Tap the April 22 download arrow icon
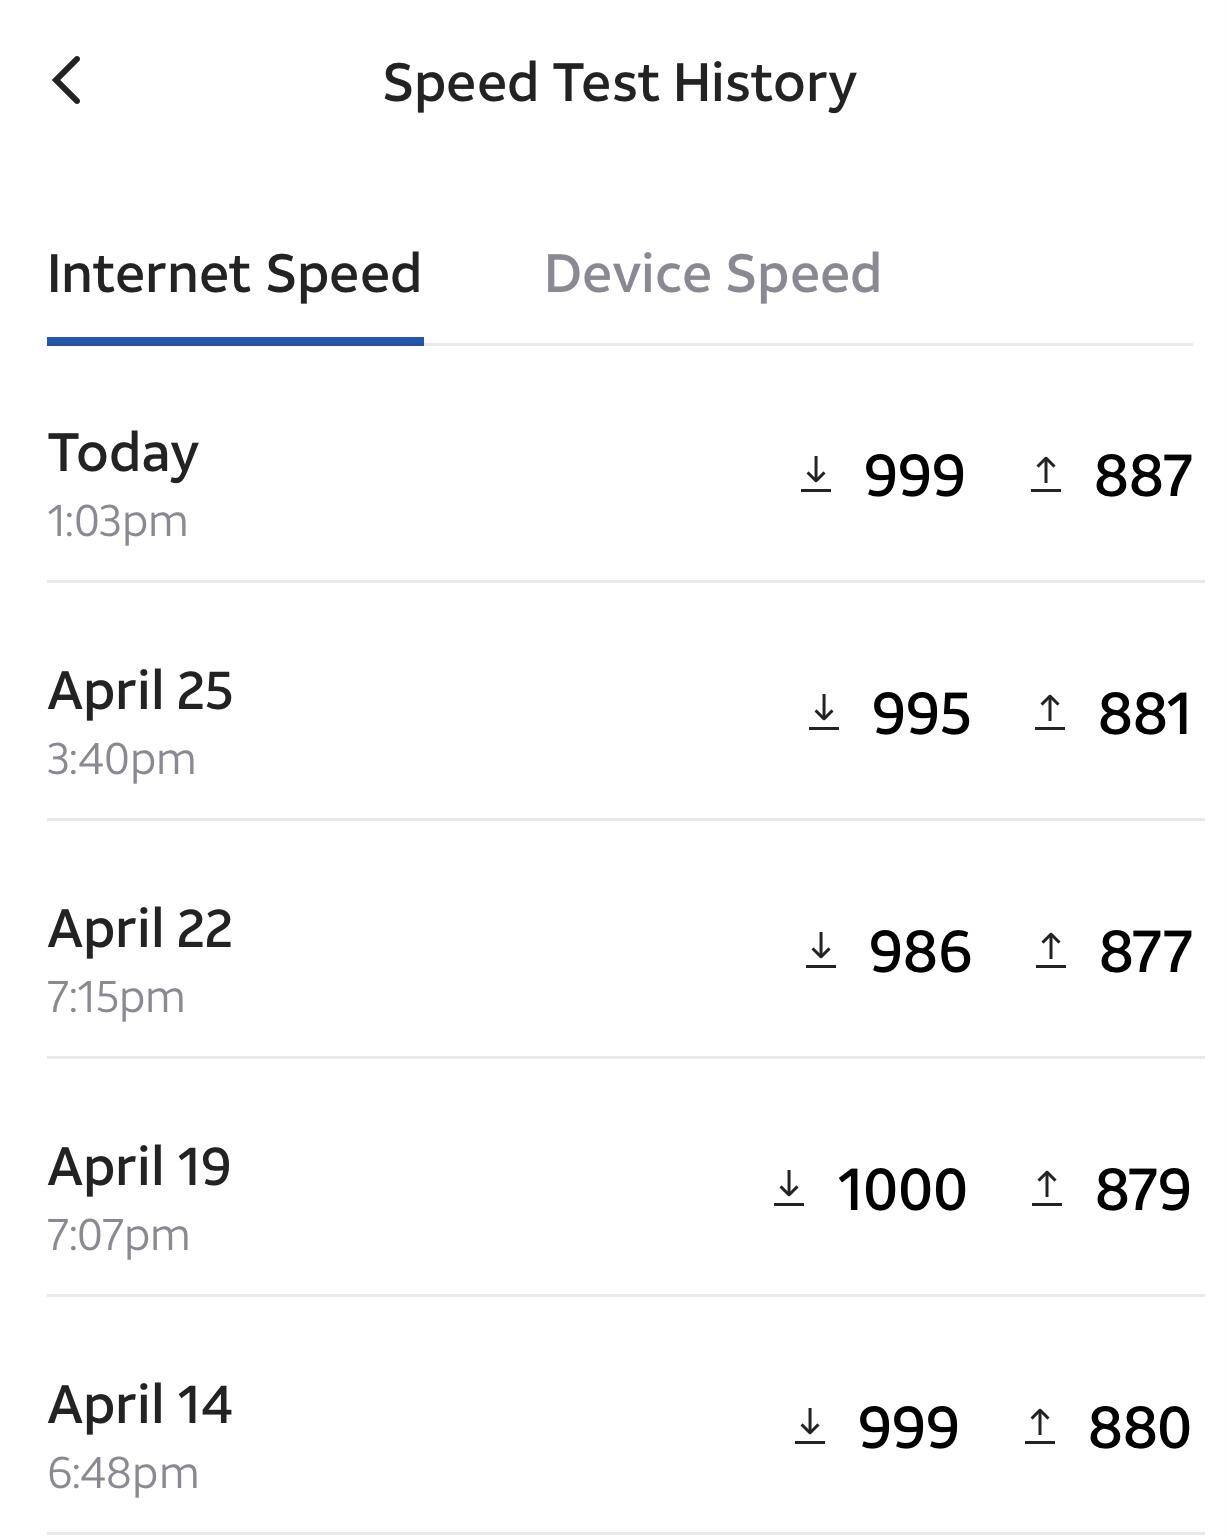This screenshot has width=1227, height=1536. pos(821,950)
